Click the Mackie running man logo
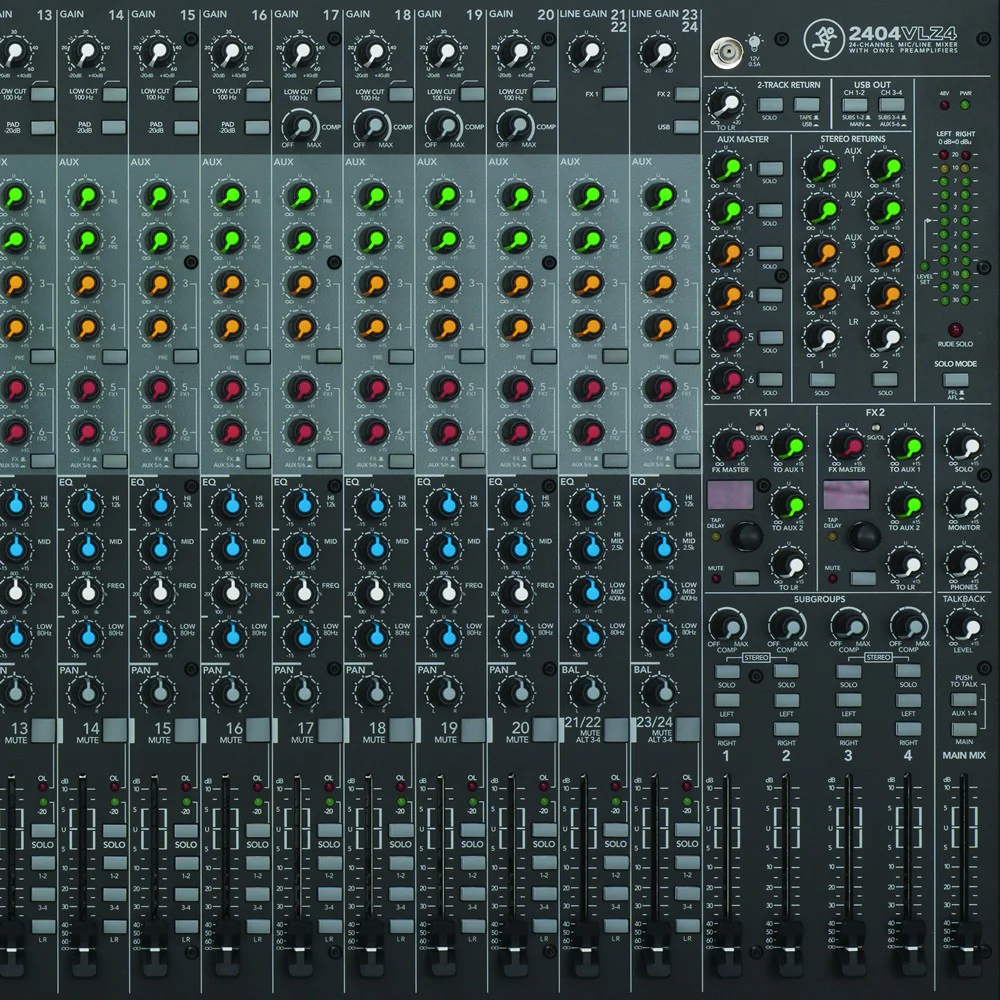This screenshot has height=1000, width=1000. coord(823,40)
